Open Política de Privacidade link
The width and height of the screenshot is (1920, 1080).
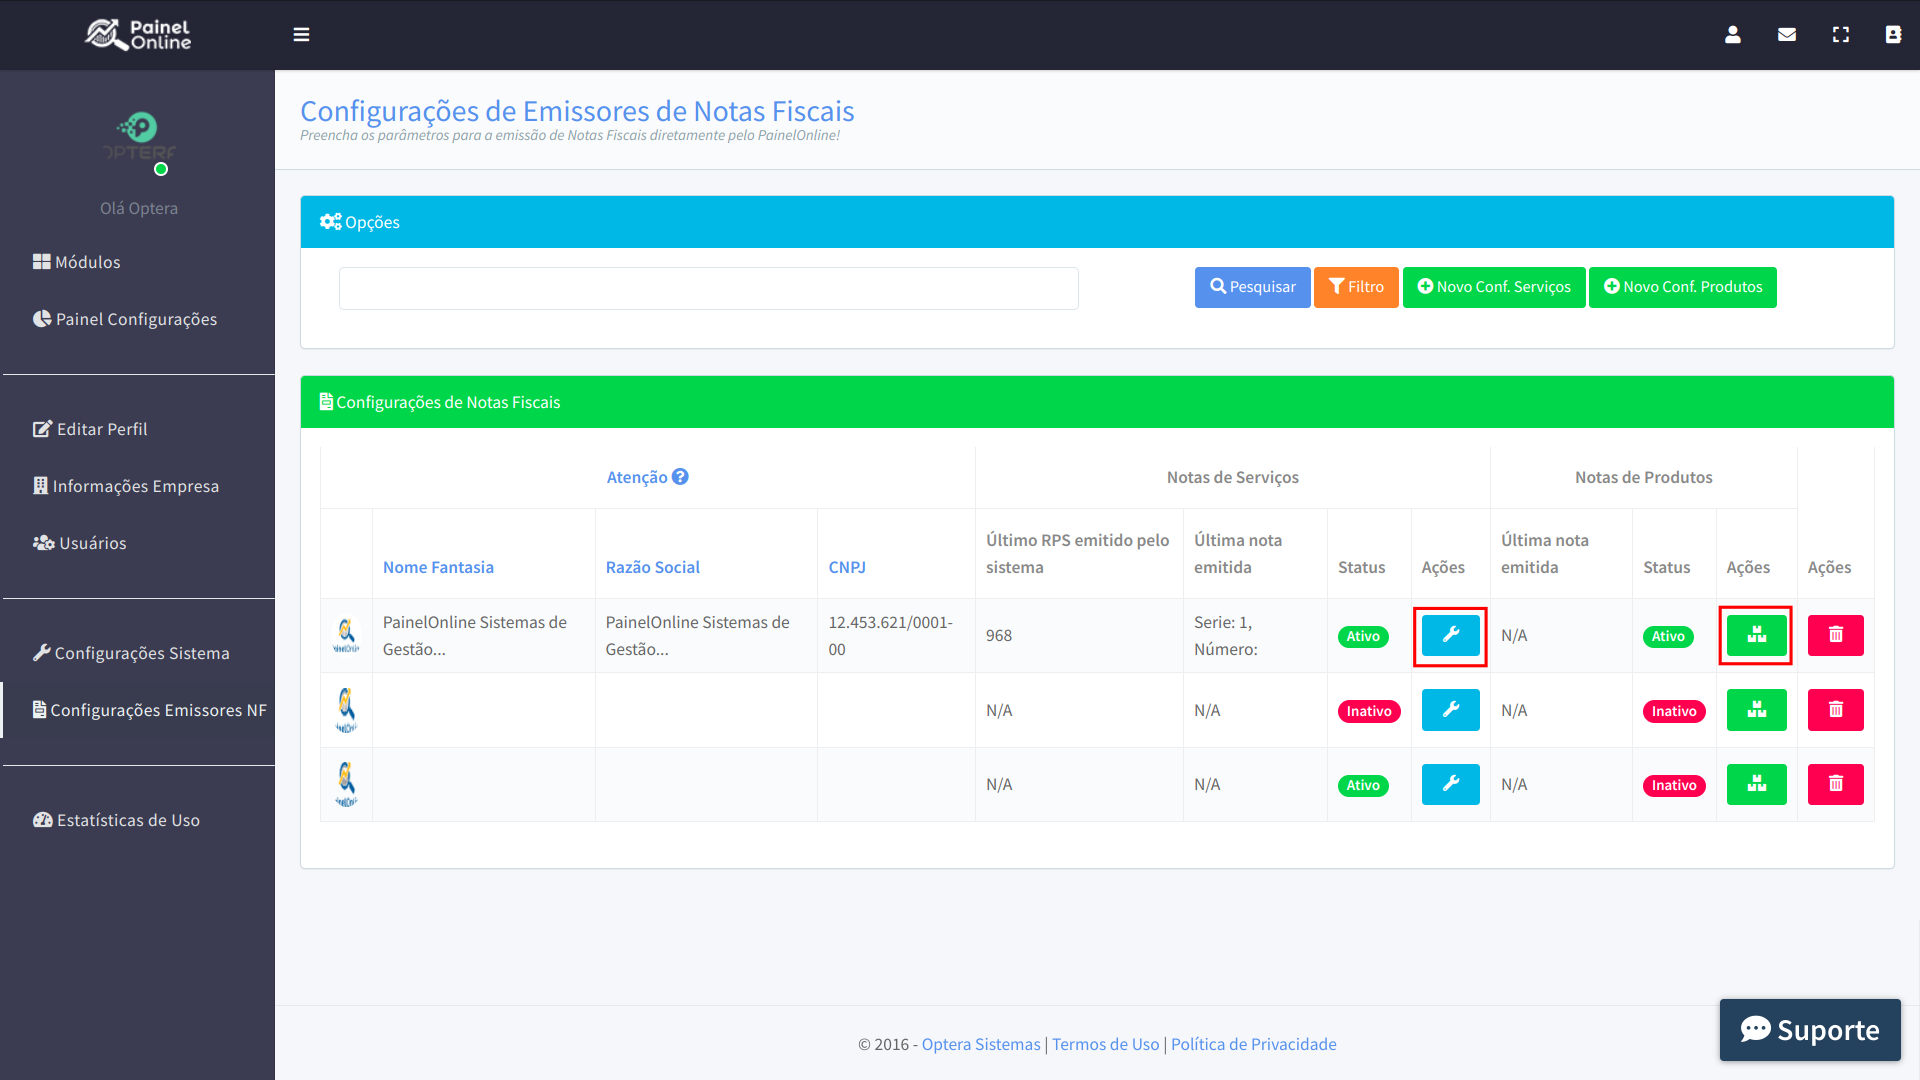pyautogui.click(x=1253, y=1044)
